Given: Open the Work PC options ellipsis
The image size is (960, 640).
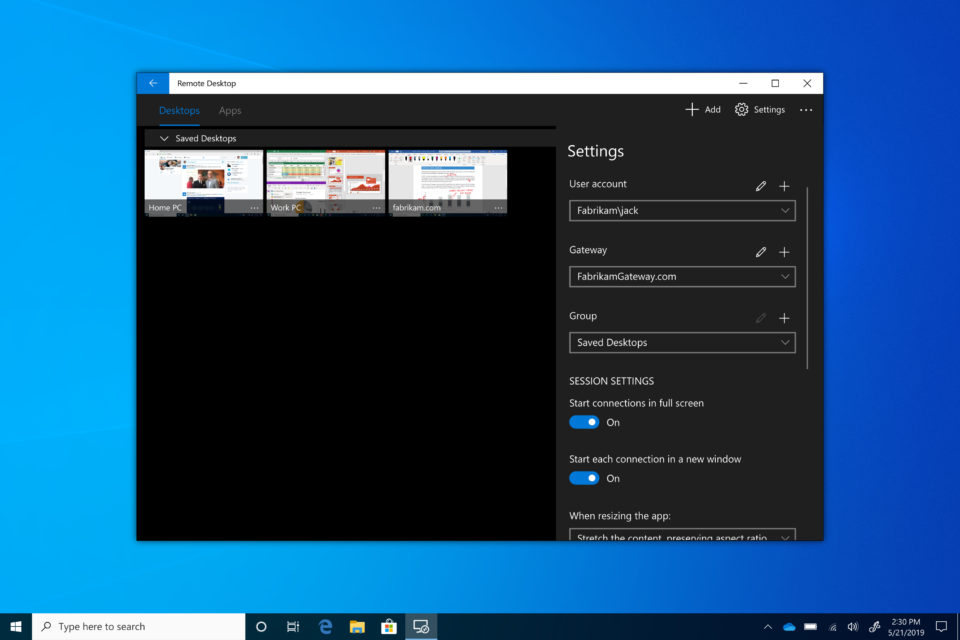Looking at the screenshot, I should pyautogui.click(x=377, y=208).
